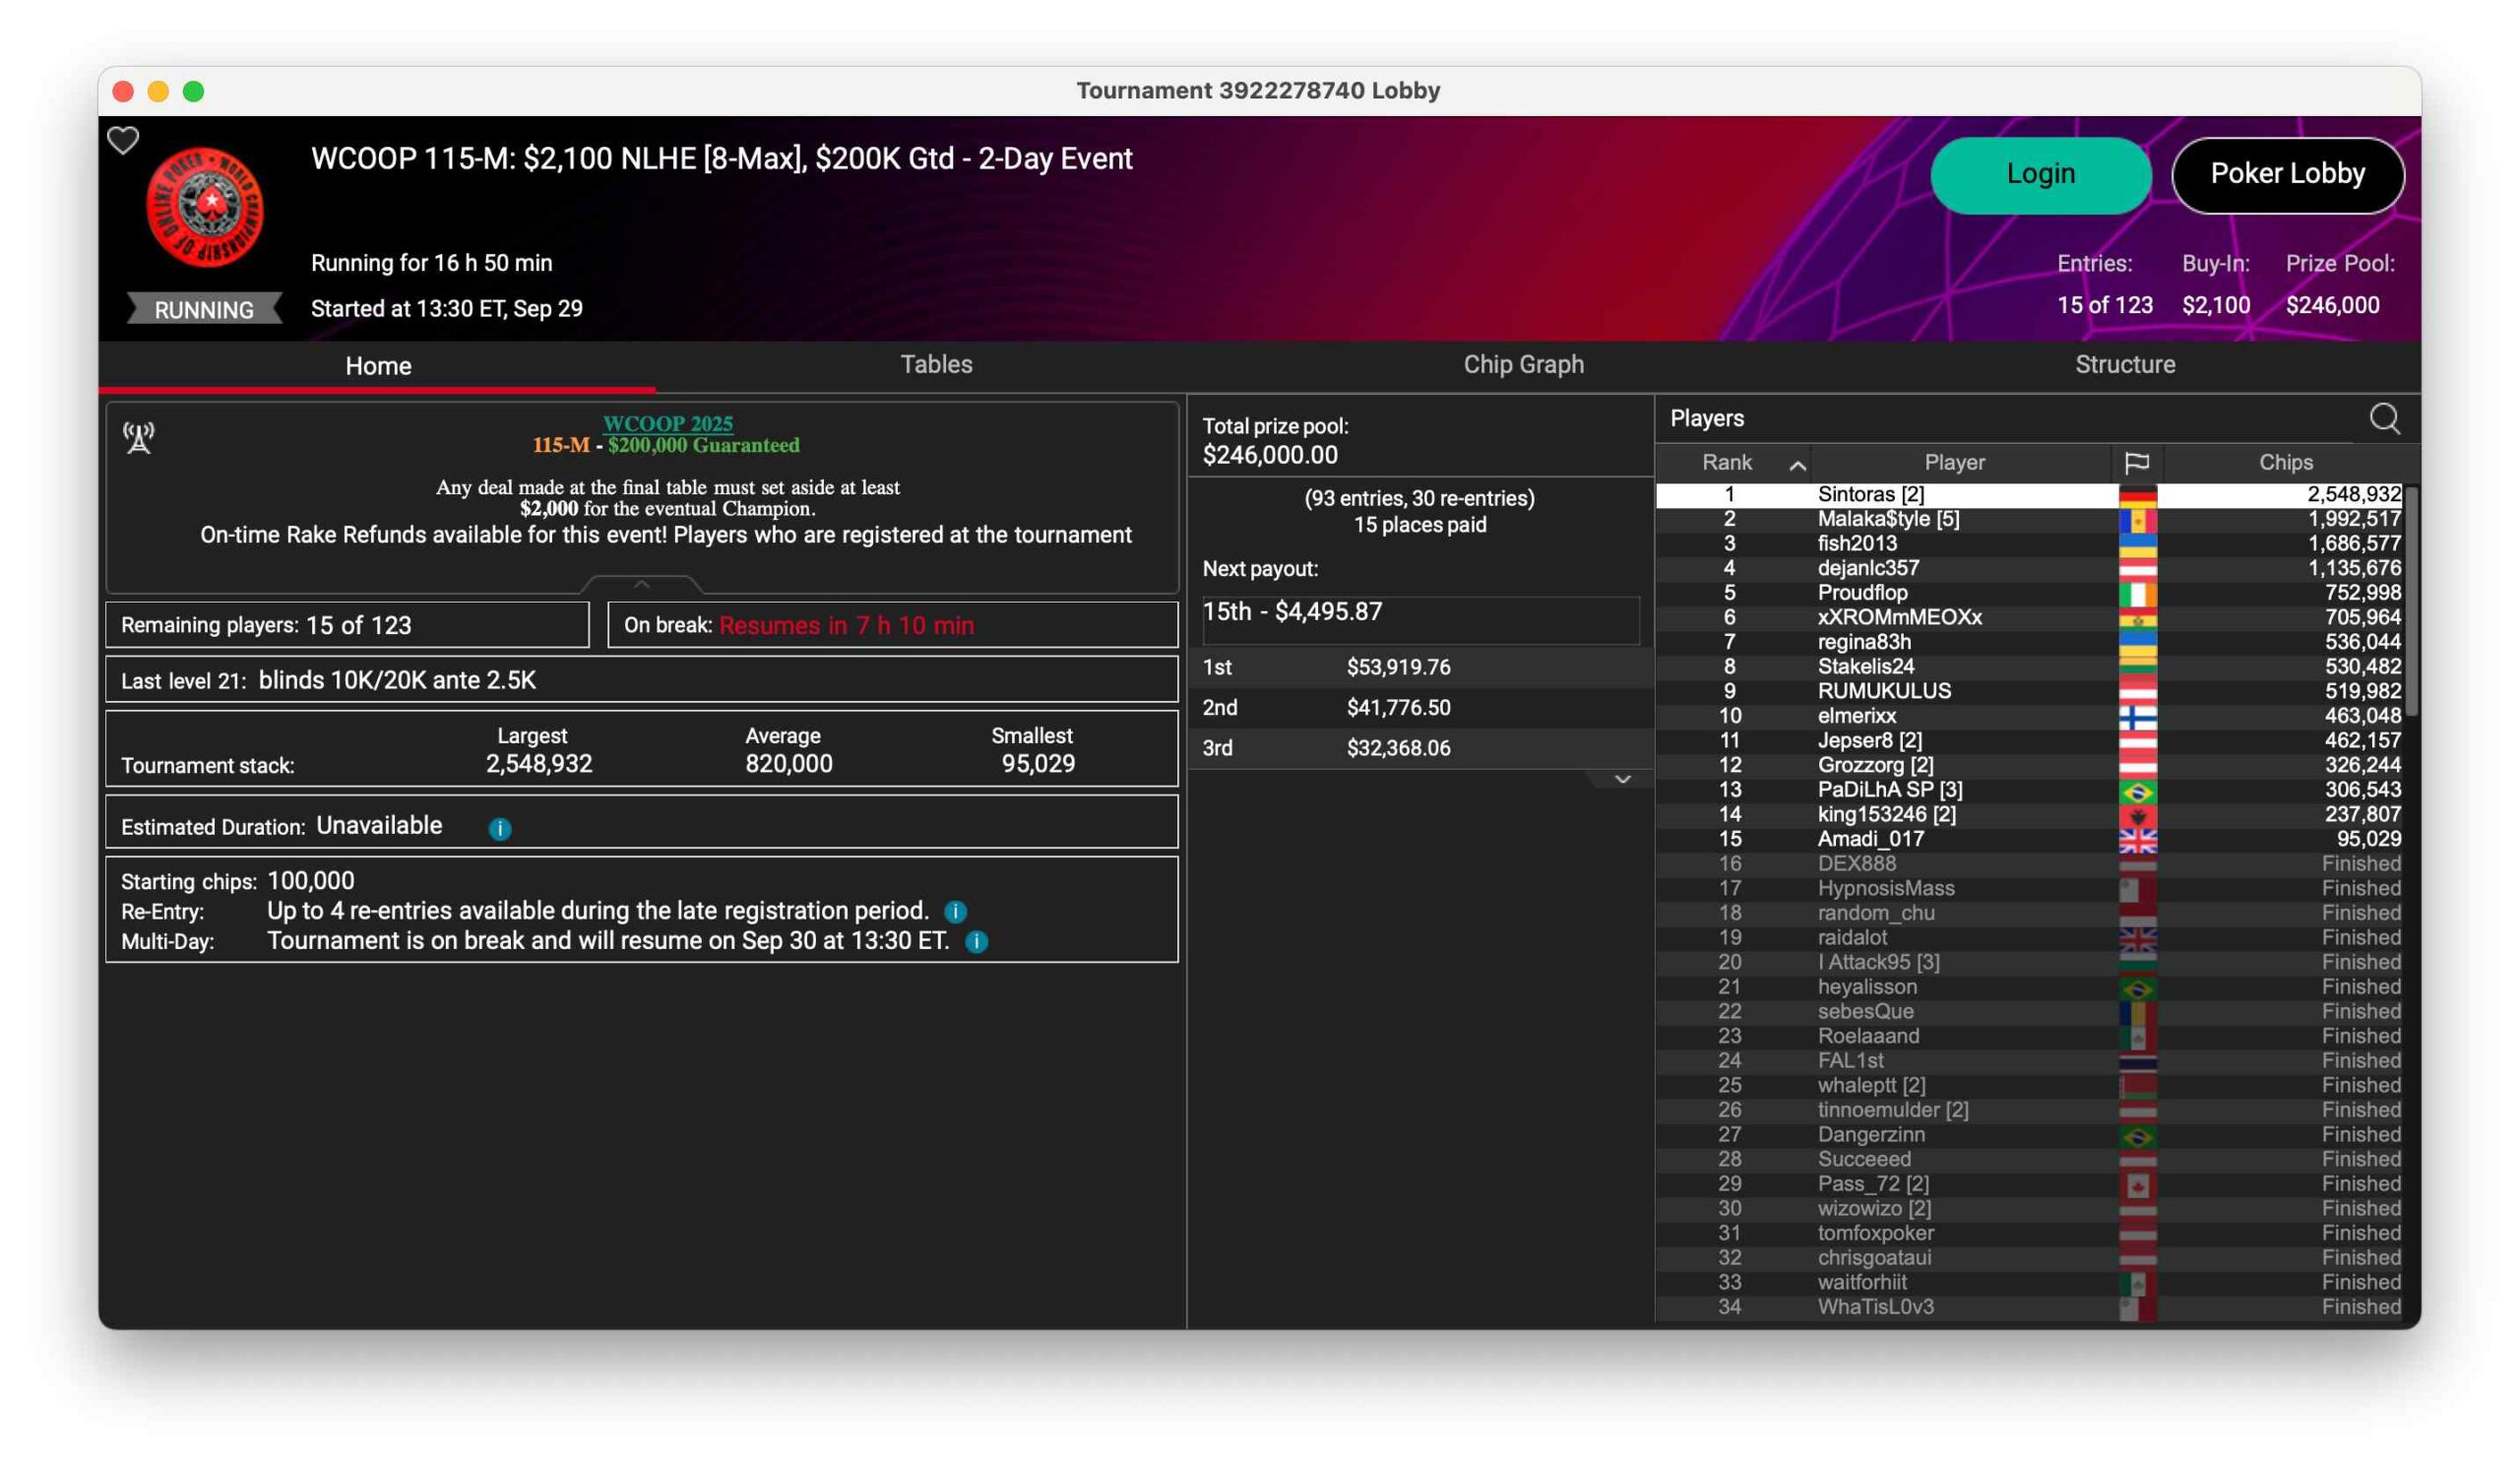Image resolution: width=2520 pixels, height=1460 pixels.
Task: Click the WCOOP tournament logo
Action: pos(205,207)
